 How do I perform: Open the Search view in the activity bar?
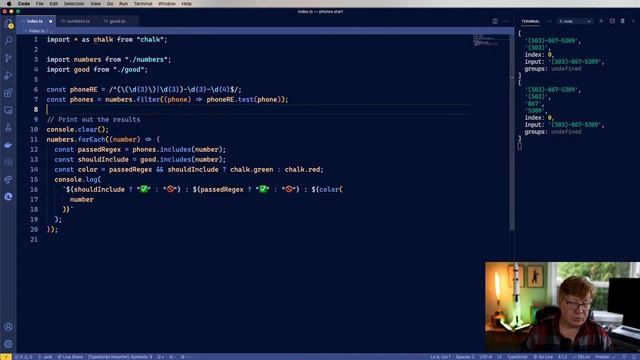pyautogui.click(x=8, y=40)
